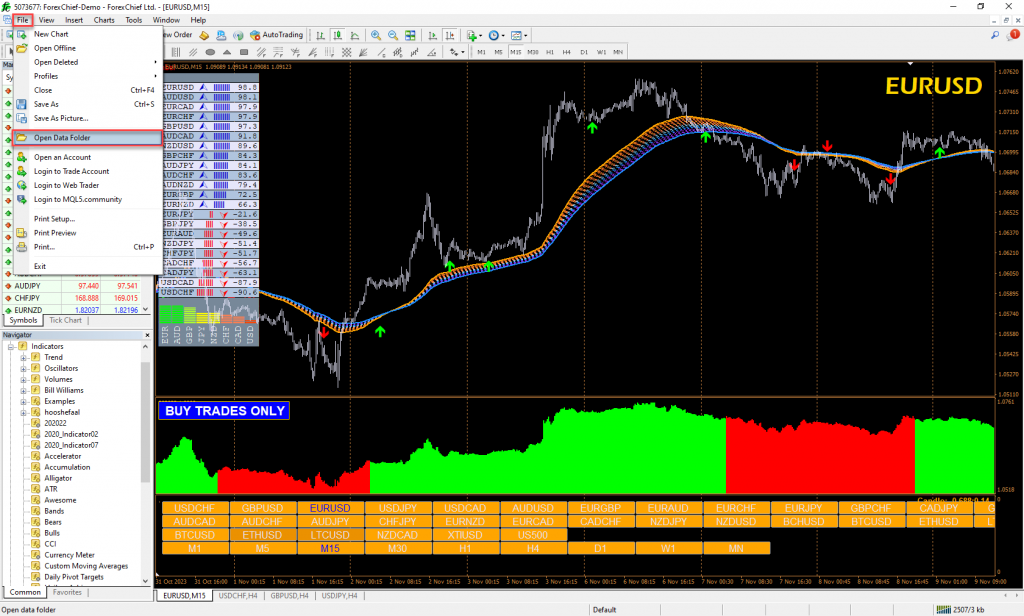The width and height of the screenshot is (1024, 616).
Task: Expand the Trend indicators folder
Action: pyautogui.click(x=24, y=357)
